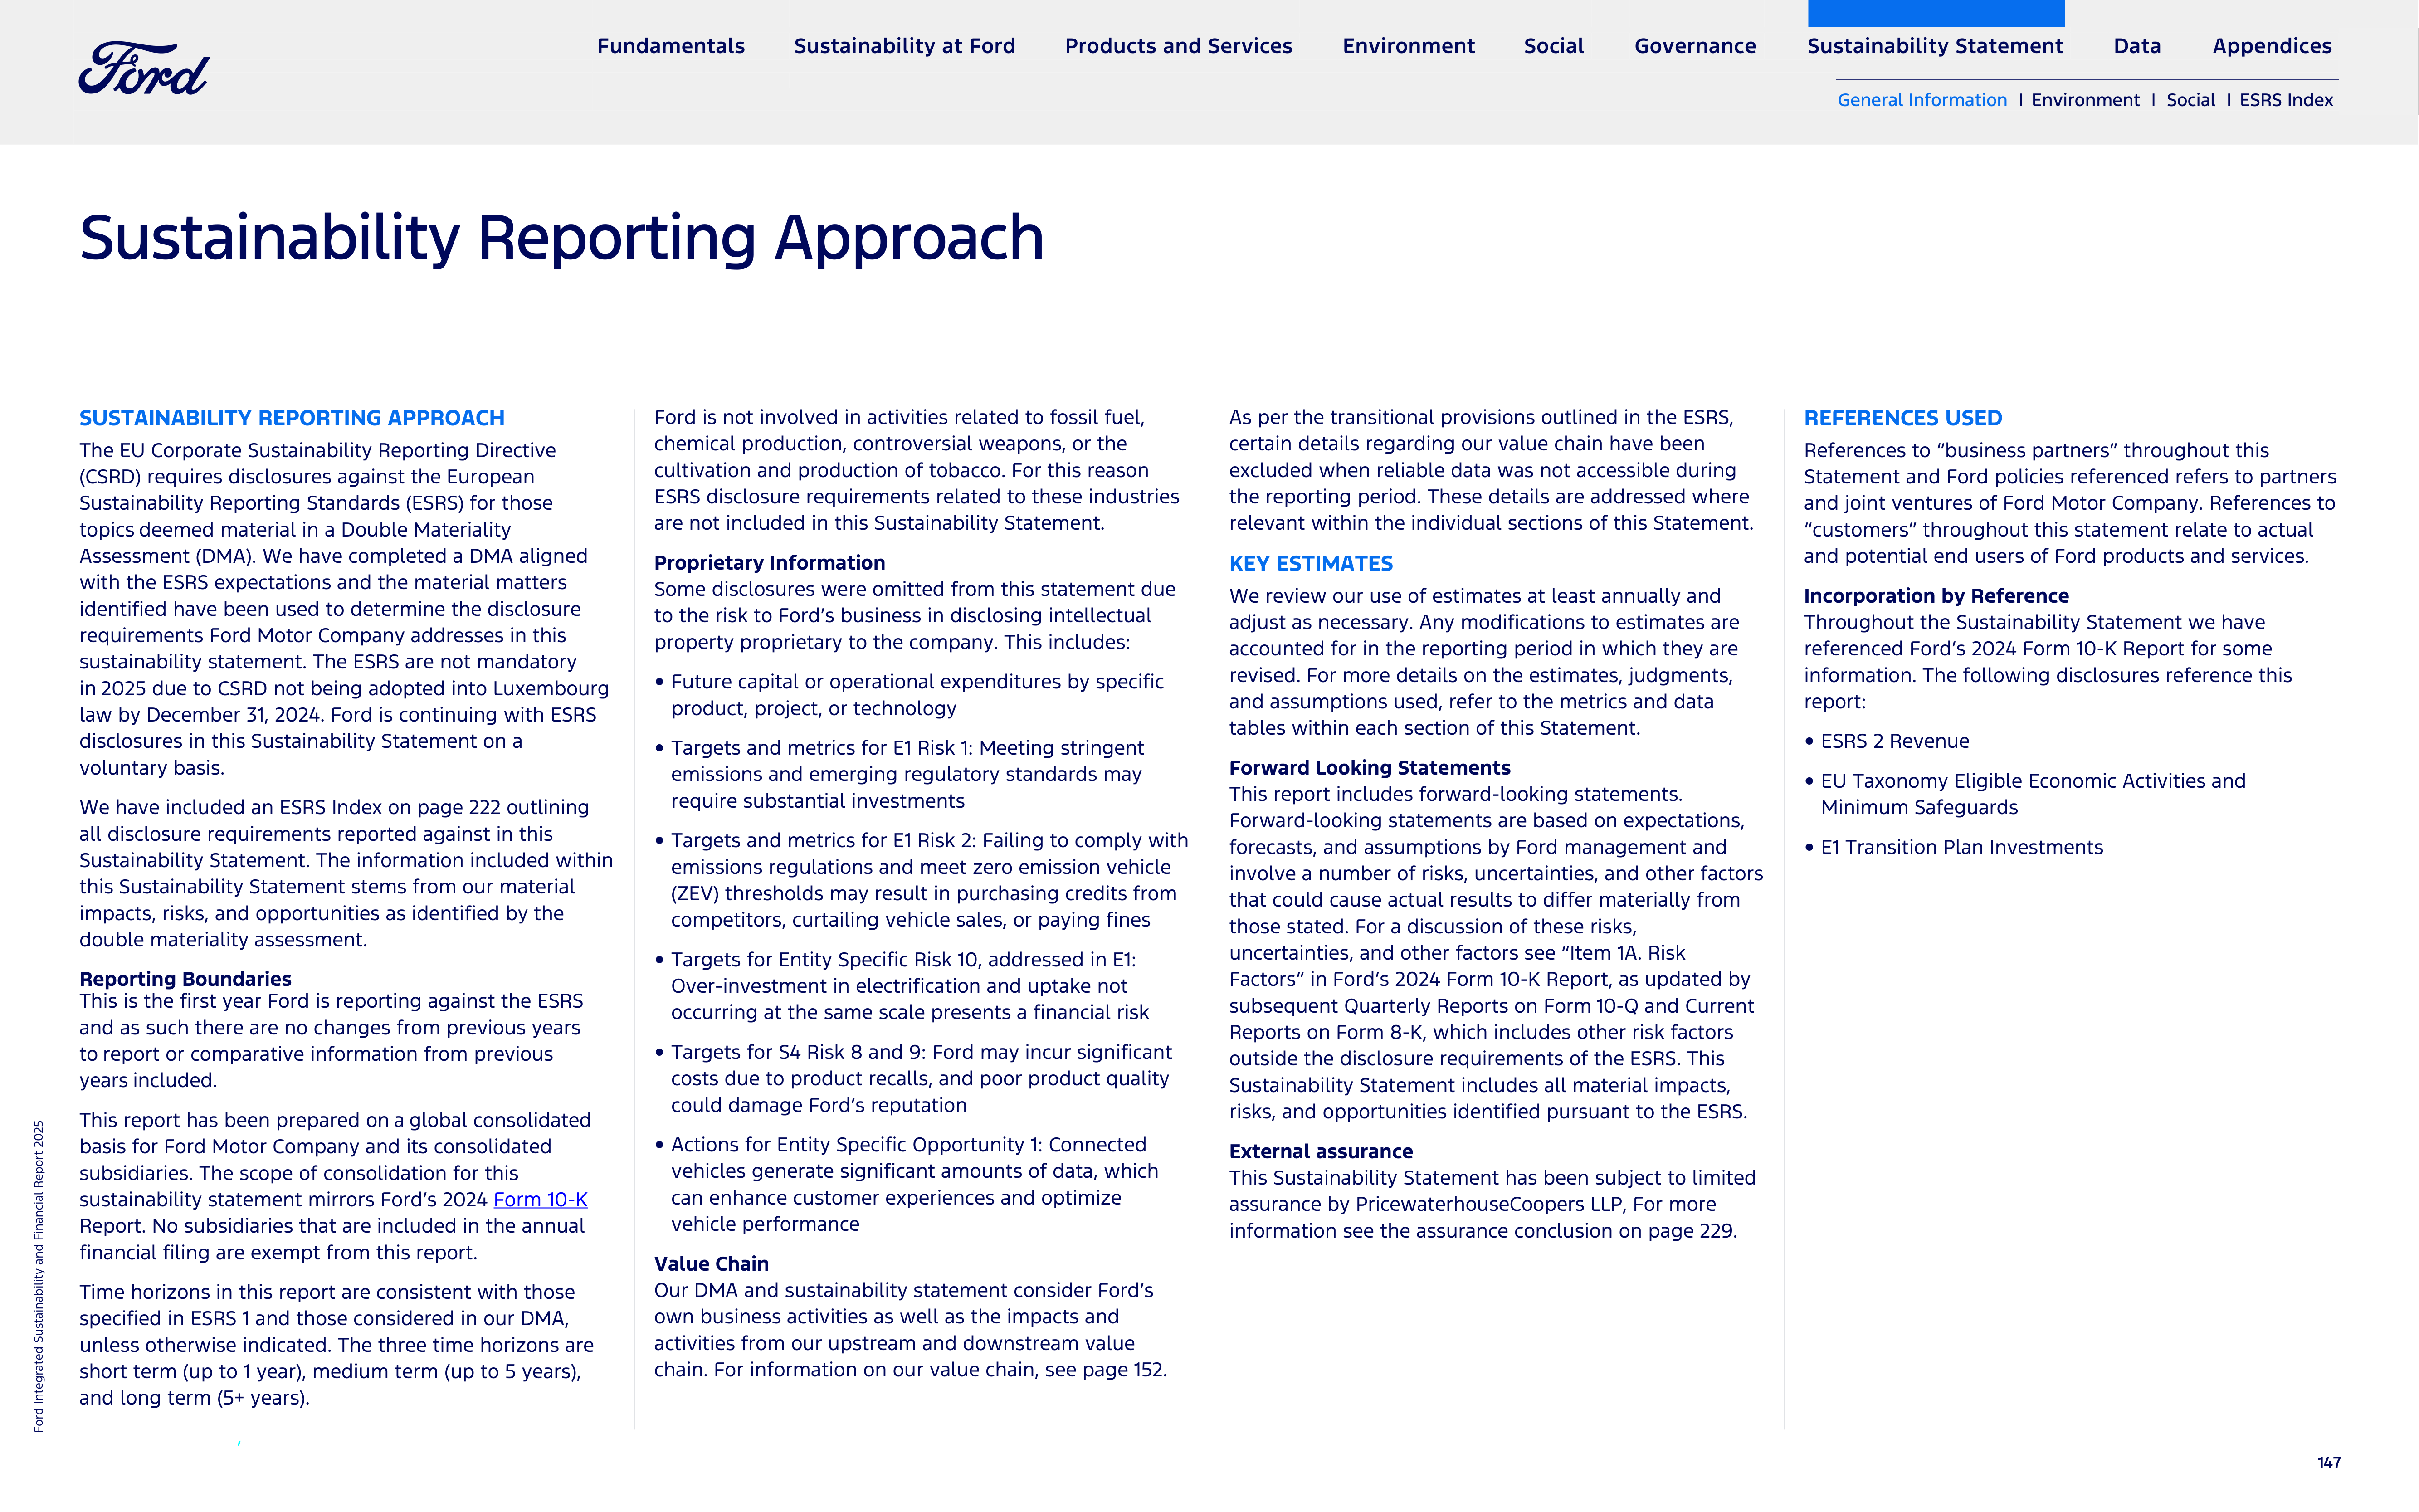Screen dimensions: 2419x1512
Task: Click the Entity Specific Opportunity 1 bullet
Action: tap(906, 1185)
